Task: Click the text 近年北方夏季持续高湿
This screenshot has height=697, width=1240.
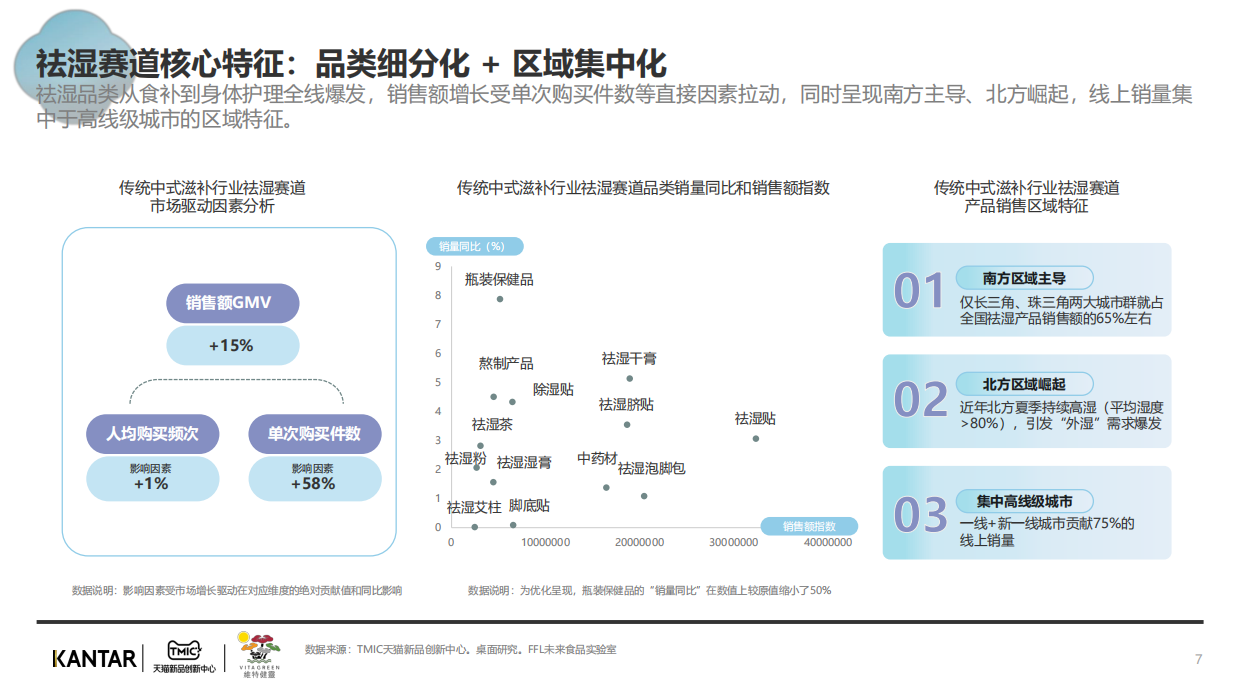Action: 1031,407
